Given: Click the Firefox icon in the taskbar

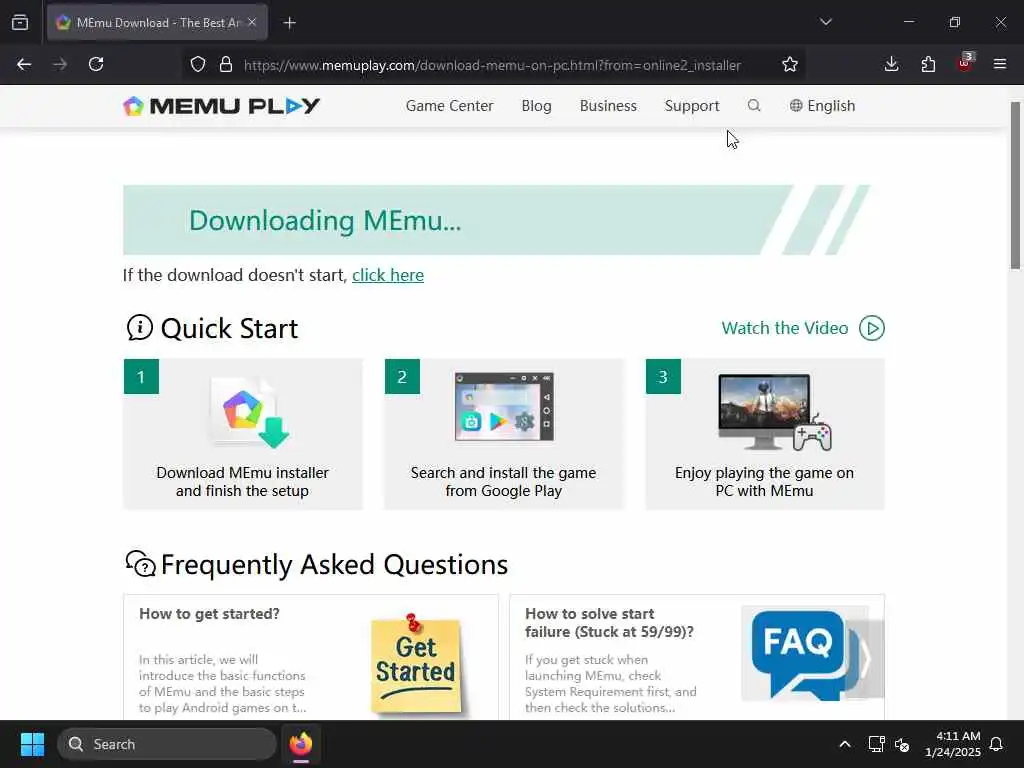Looking at the screenshot, I should [x=301, y=744].
